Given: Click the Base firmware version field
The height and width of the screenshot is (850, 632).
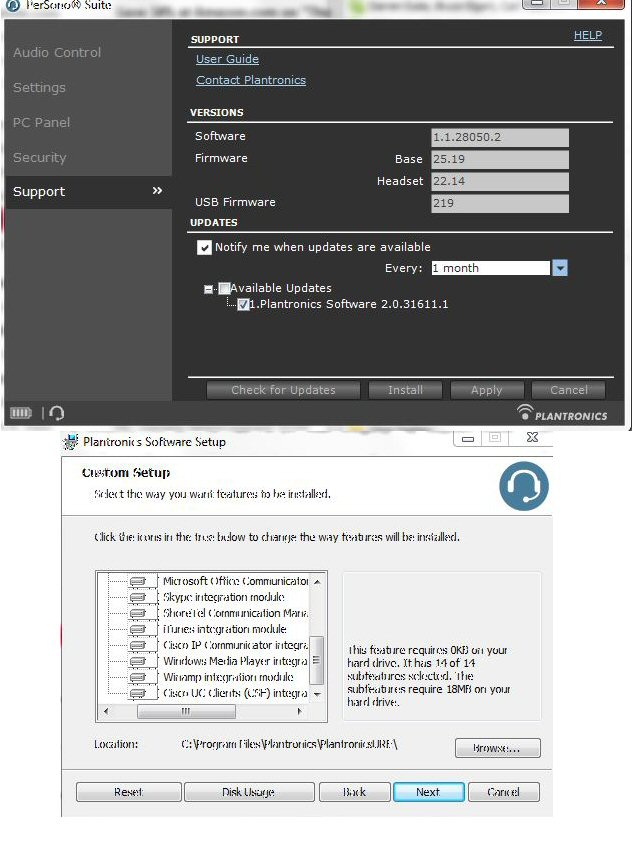Looking at the screenshot, I should point(500,159).
